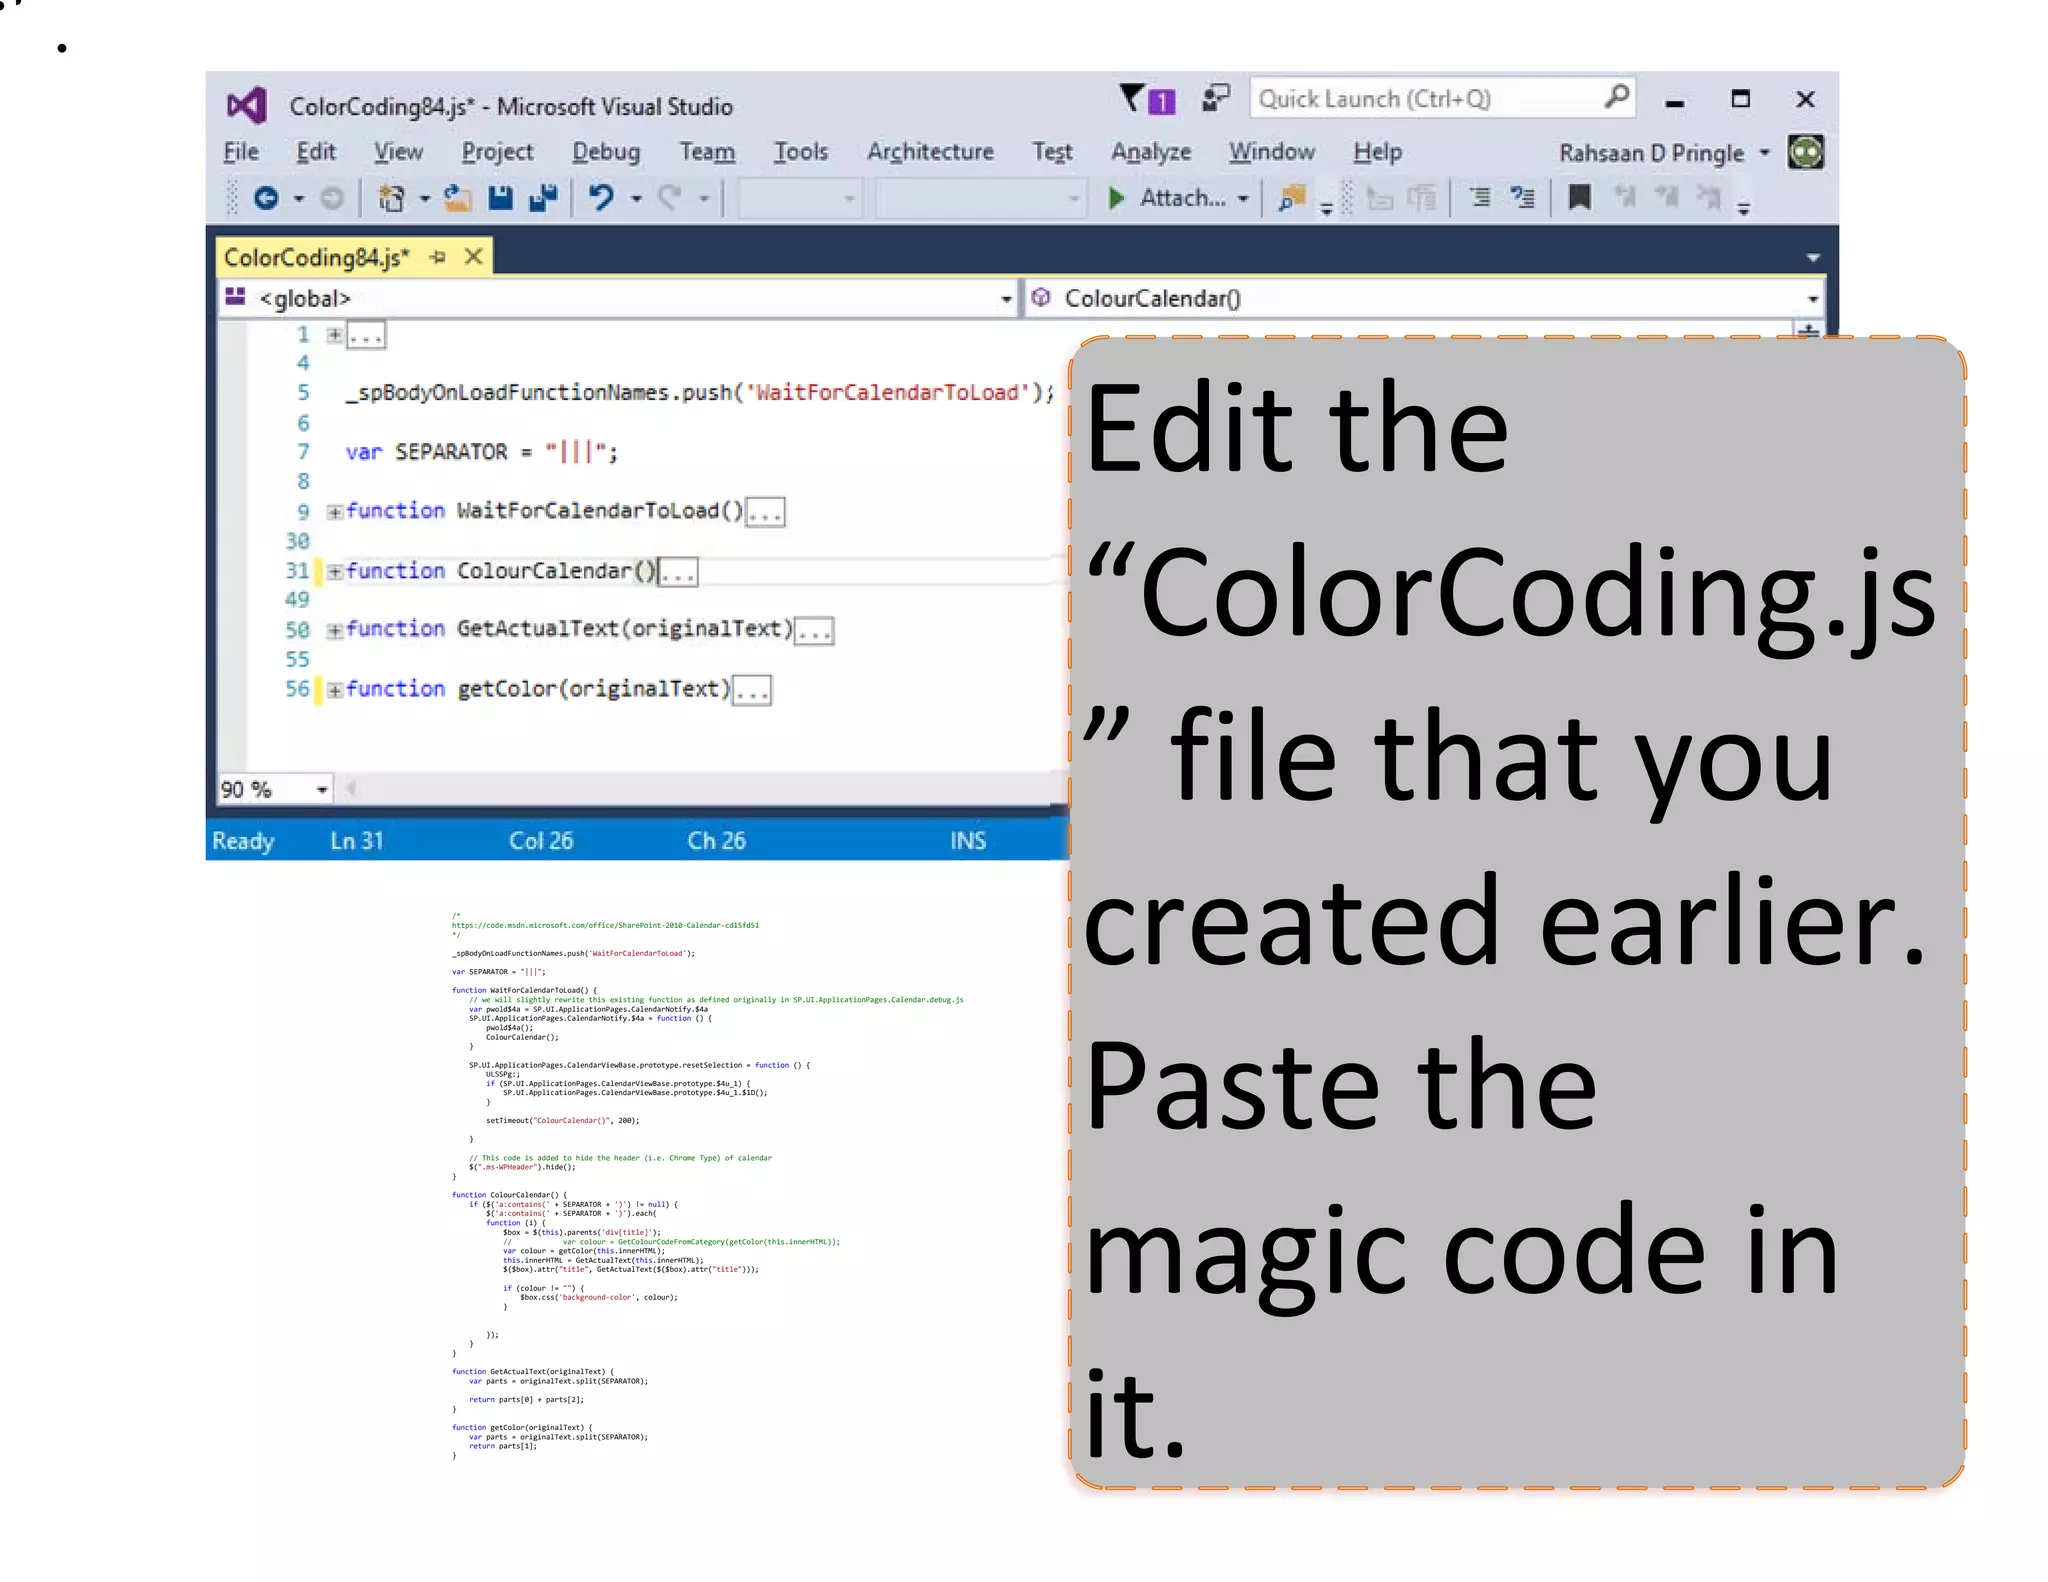Image resolution: width=2048 pixels, height=1582 pixels.
Task: Expand the GetActualText function outline
Action: (335, 630)
